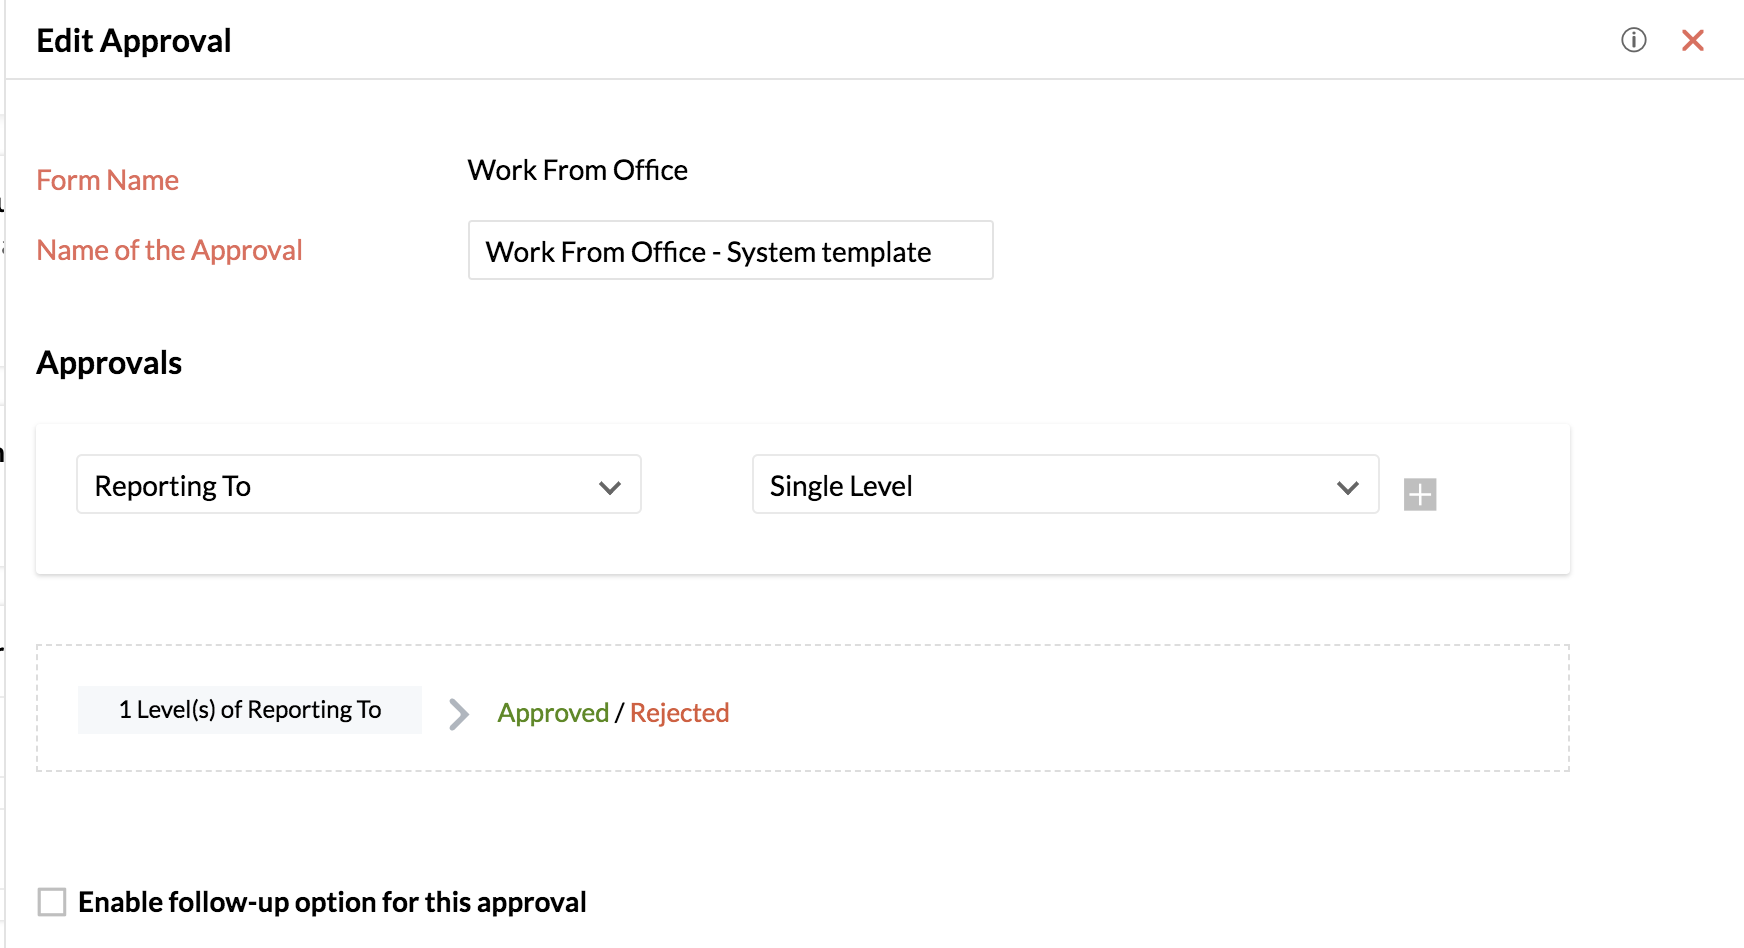Image resolution: width=1744 pixels, height=948 pixels.
Task: Click the red Rejected status text
Action: click(679, 713)
